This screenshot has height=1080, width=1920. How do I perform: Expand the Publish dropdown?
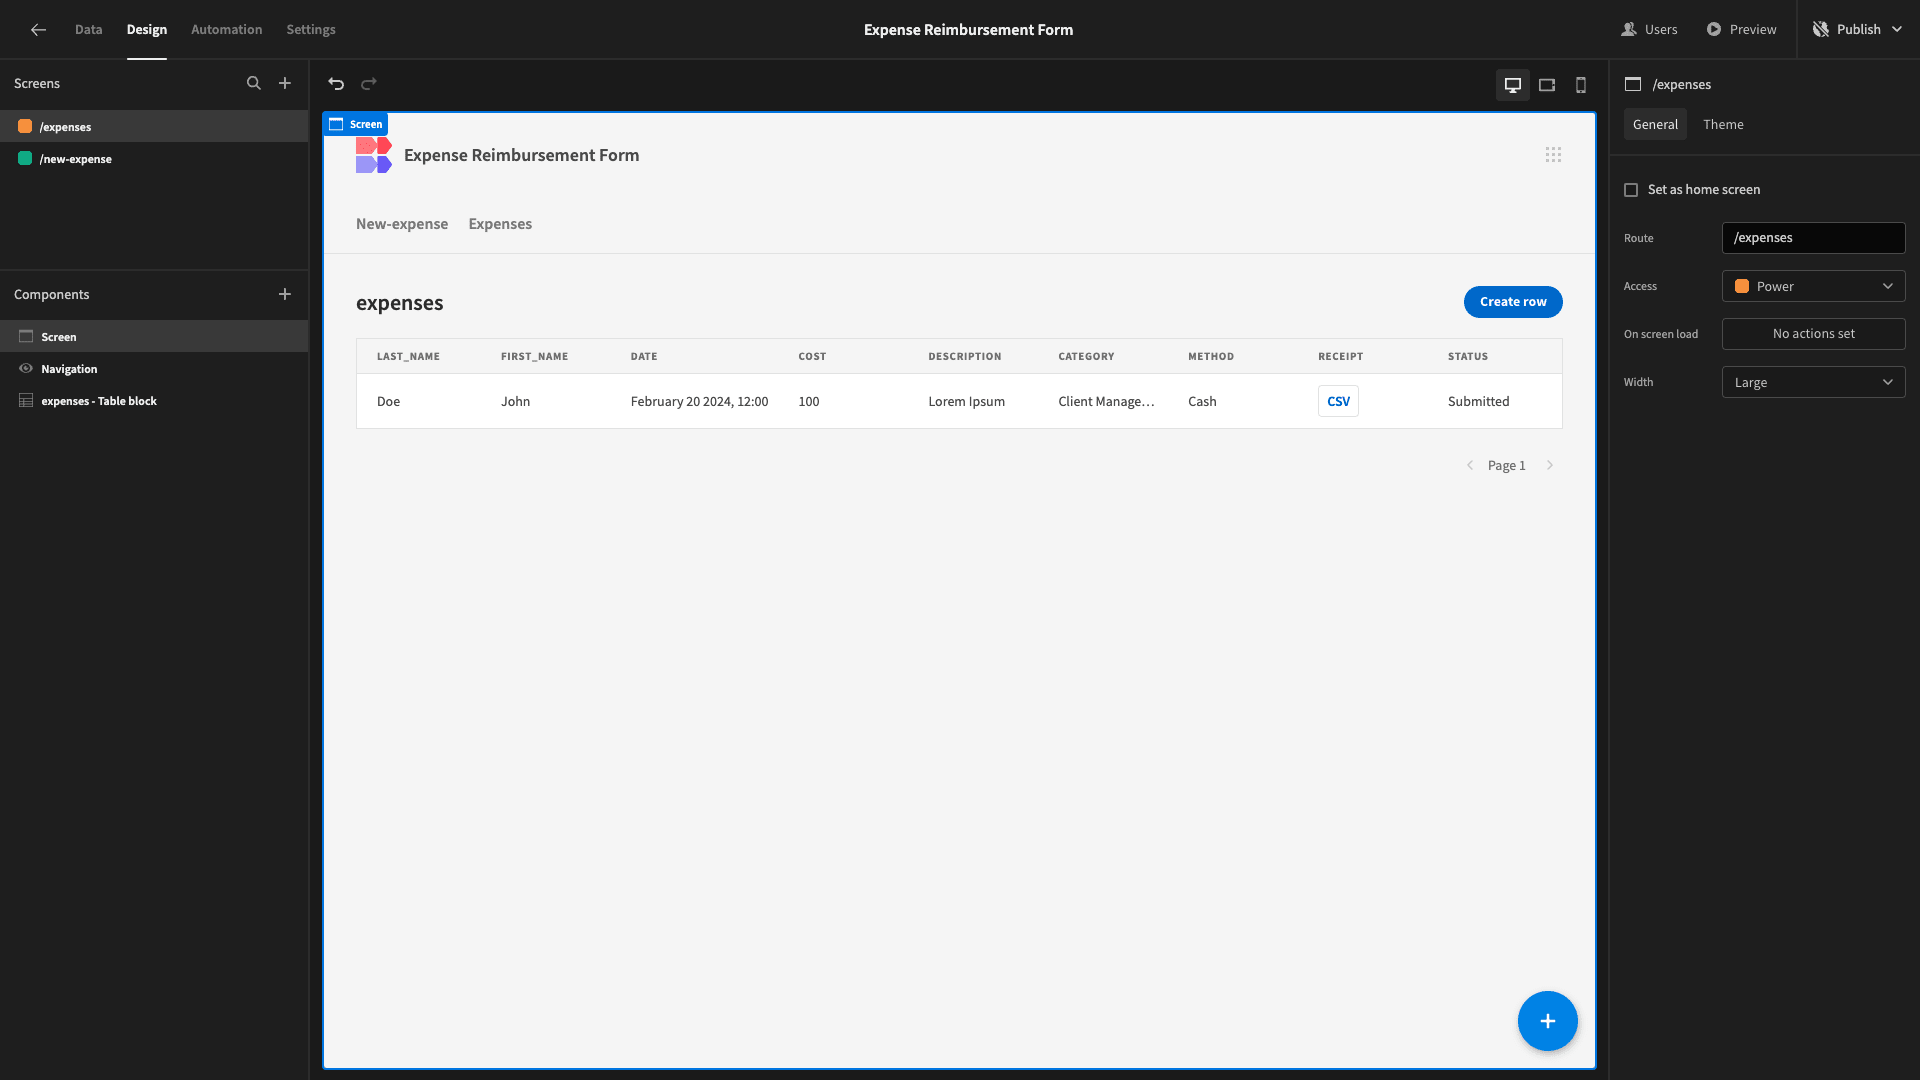coord(1897,30)
